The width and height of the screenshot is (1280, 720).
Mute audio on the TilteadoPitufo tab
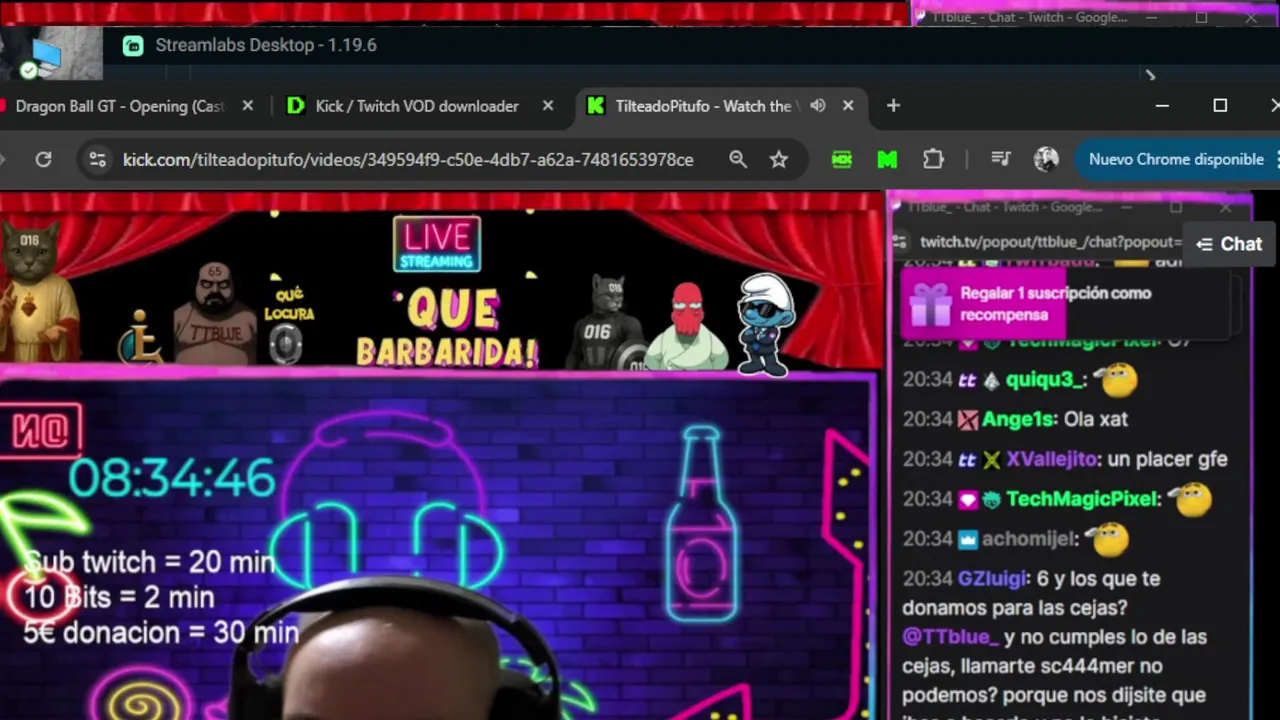tap(818, 106)
